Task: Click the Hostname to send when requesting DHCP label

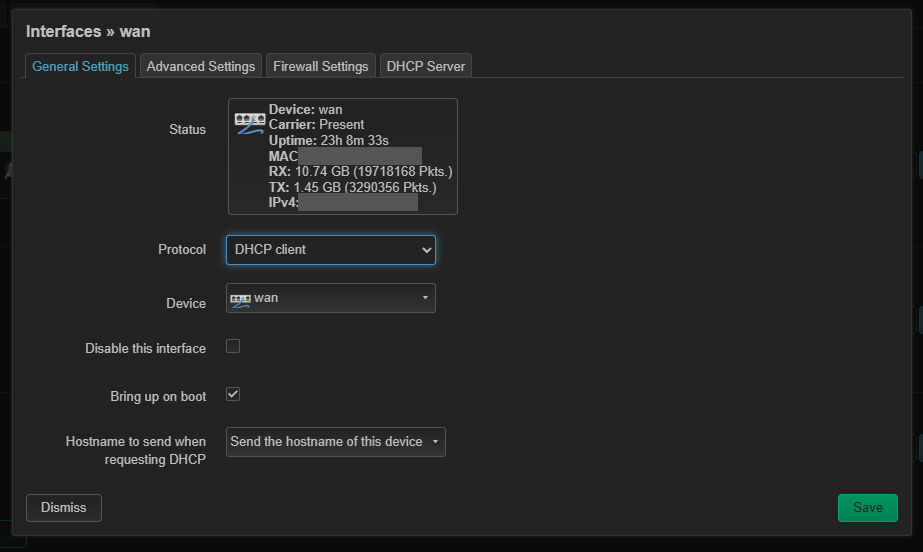Action: [x=136, y=450]
